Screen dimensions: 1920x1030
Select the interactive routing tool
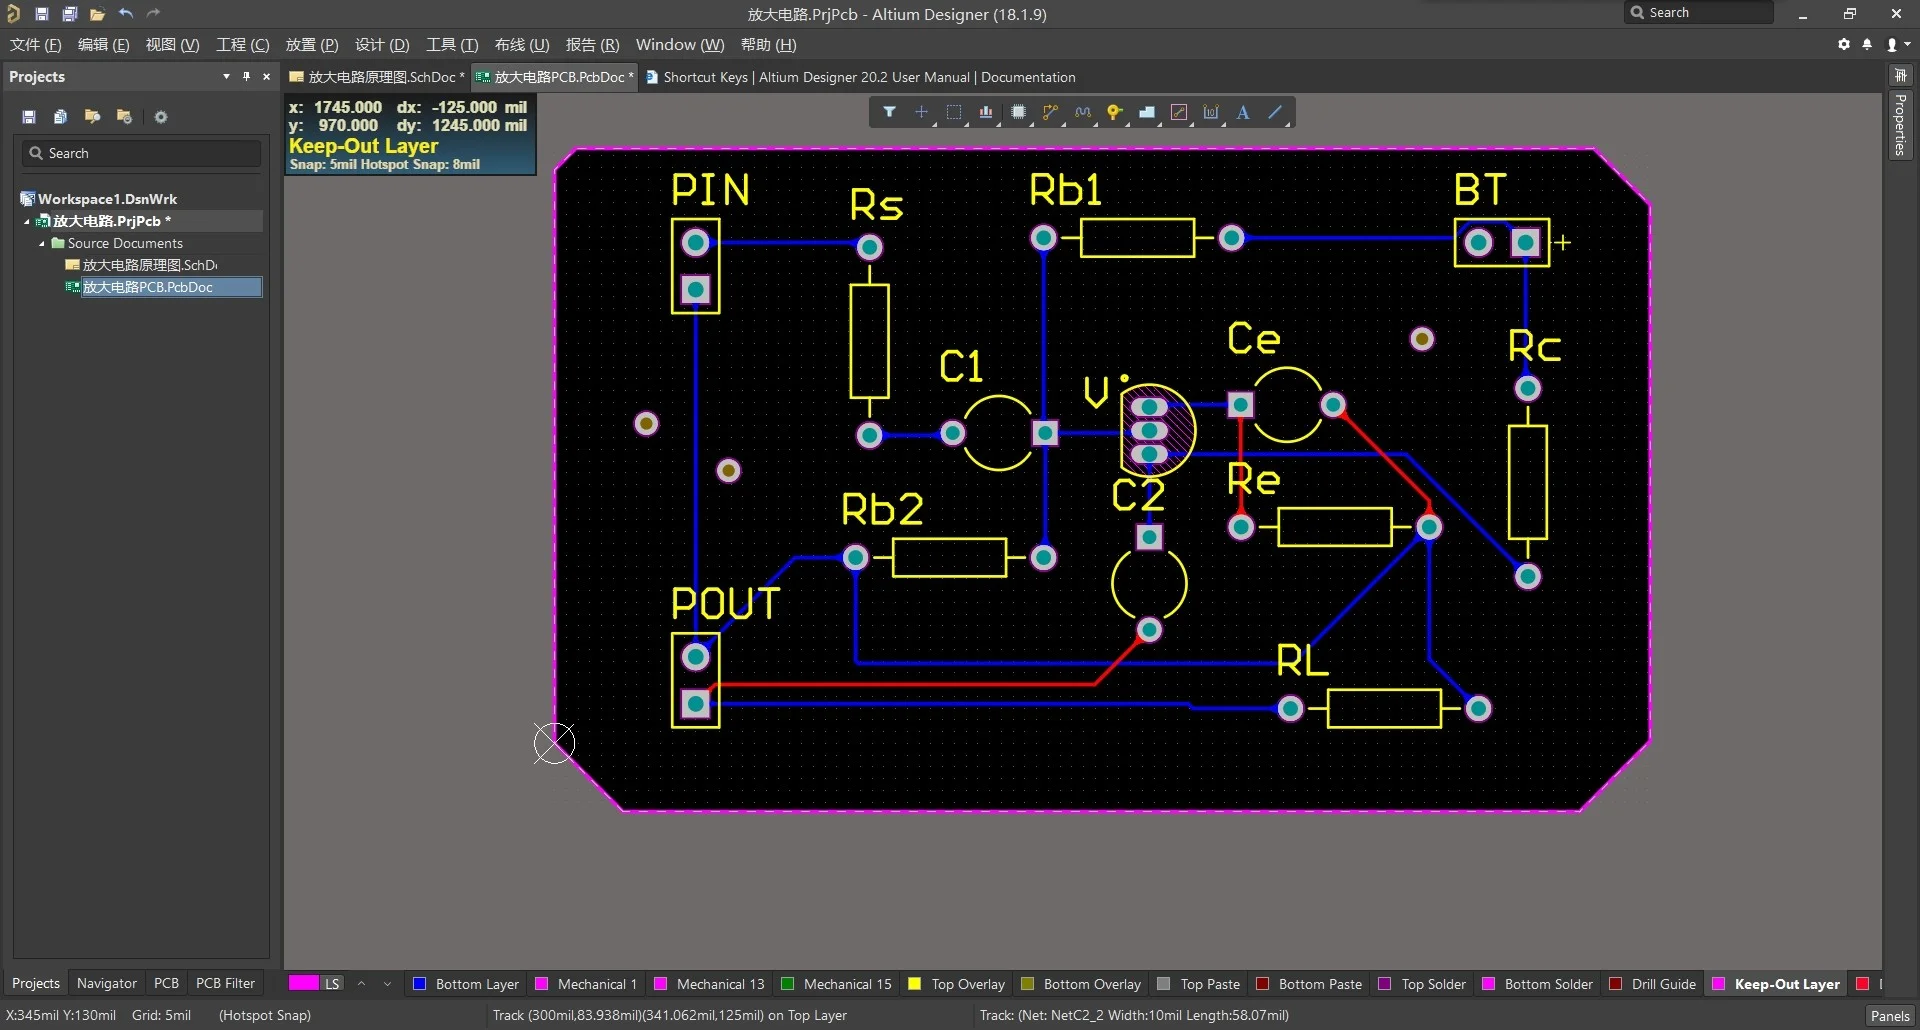[x=1050, y=112]
